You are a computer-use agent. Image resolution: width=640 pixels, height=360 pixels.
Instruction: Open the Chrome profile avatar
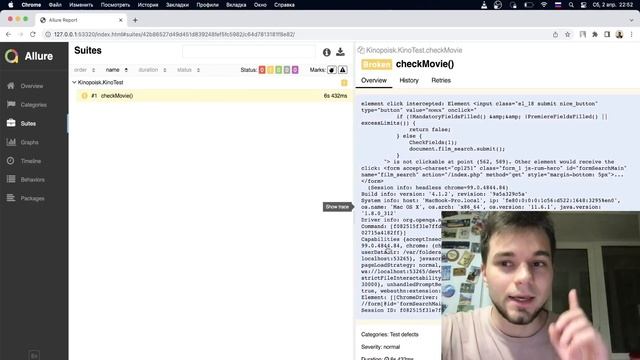619,35
